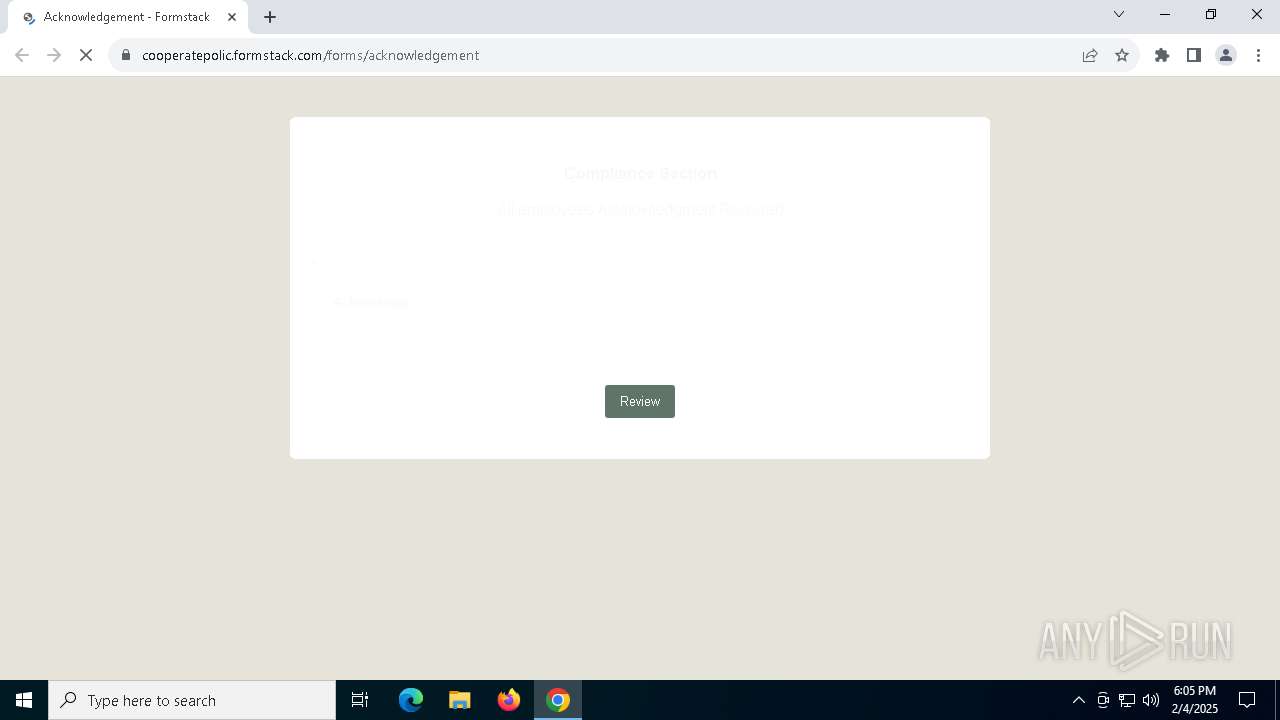
Task: Open a new browser tab
Action: coord(270,17)
